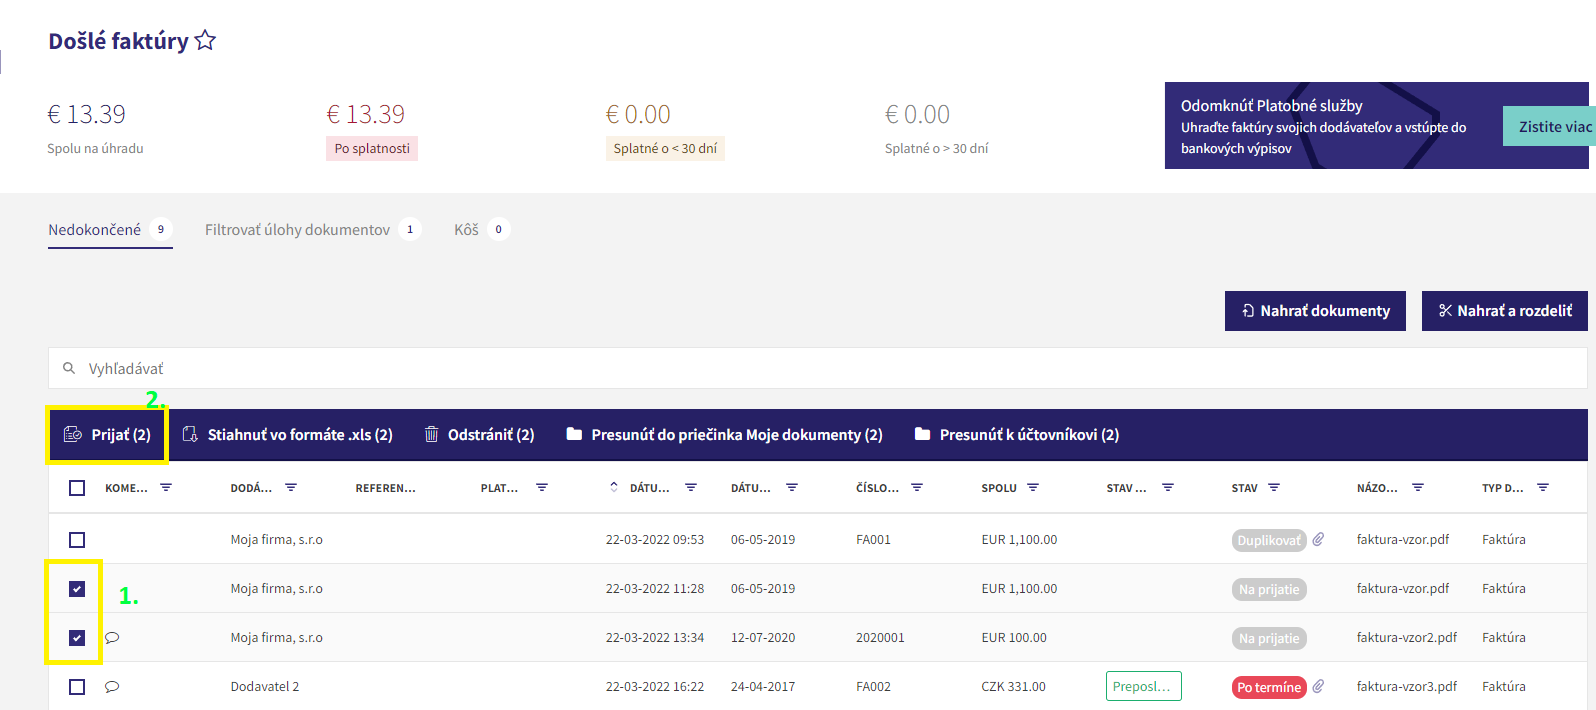The height and width of the screenshot is (710, 1596).
Task: Open filter icon on ČÍSLO... column
Action: pyautogui.click(x=917, y=487)
